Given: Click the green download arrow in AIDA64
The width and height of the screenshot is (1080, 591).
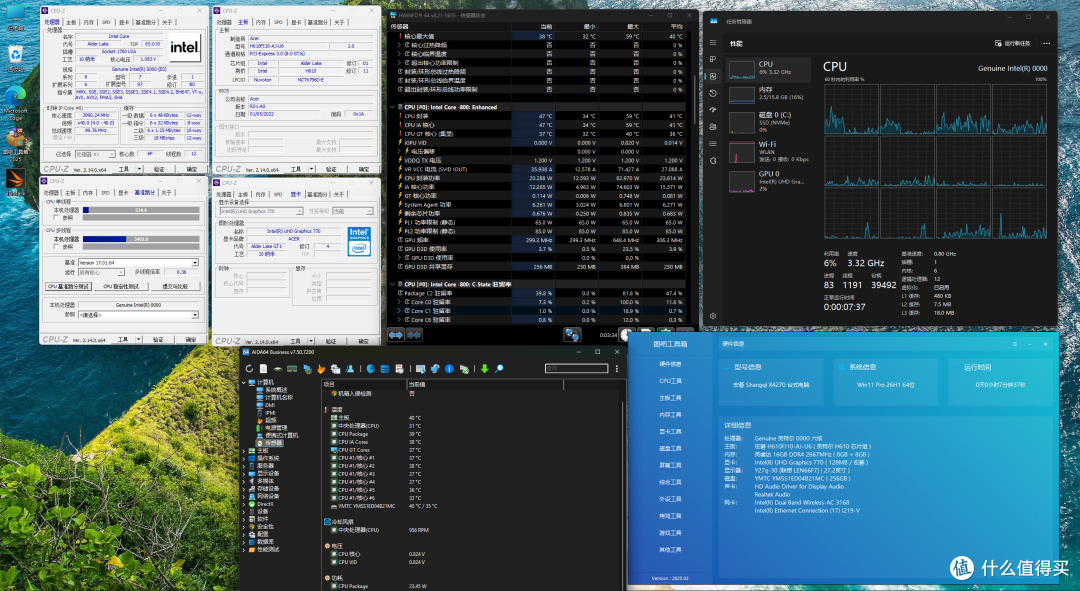Looking at the screenshot, I should [x=485, y=369].
